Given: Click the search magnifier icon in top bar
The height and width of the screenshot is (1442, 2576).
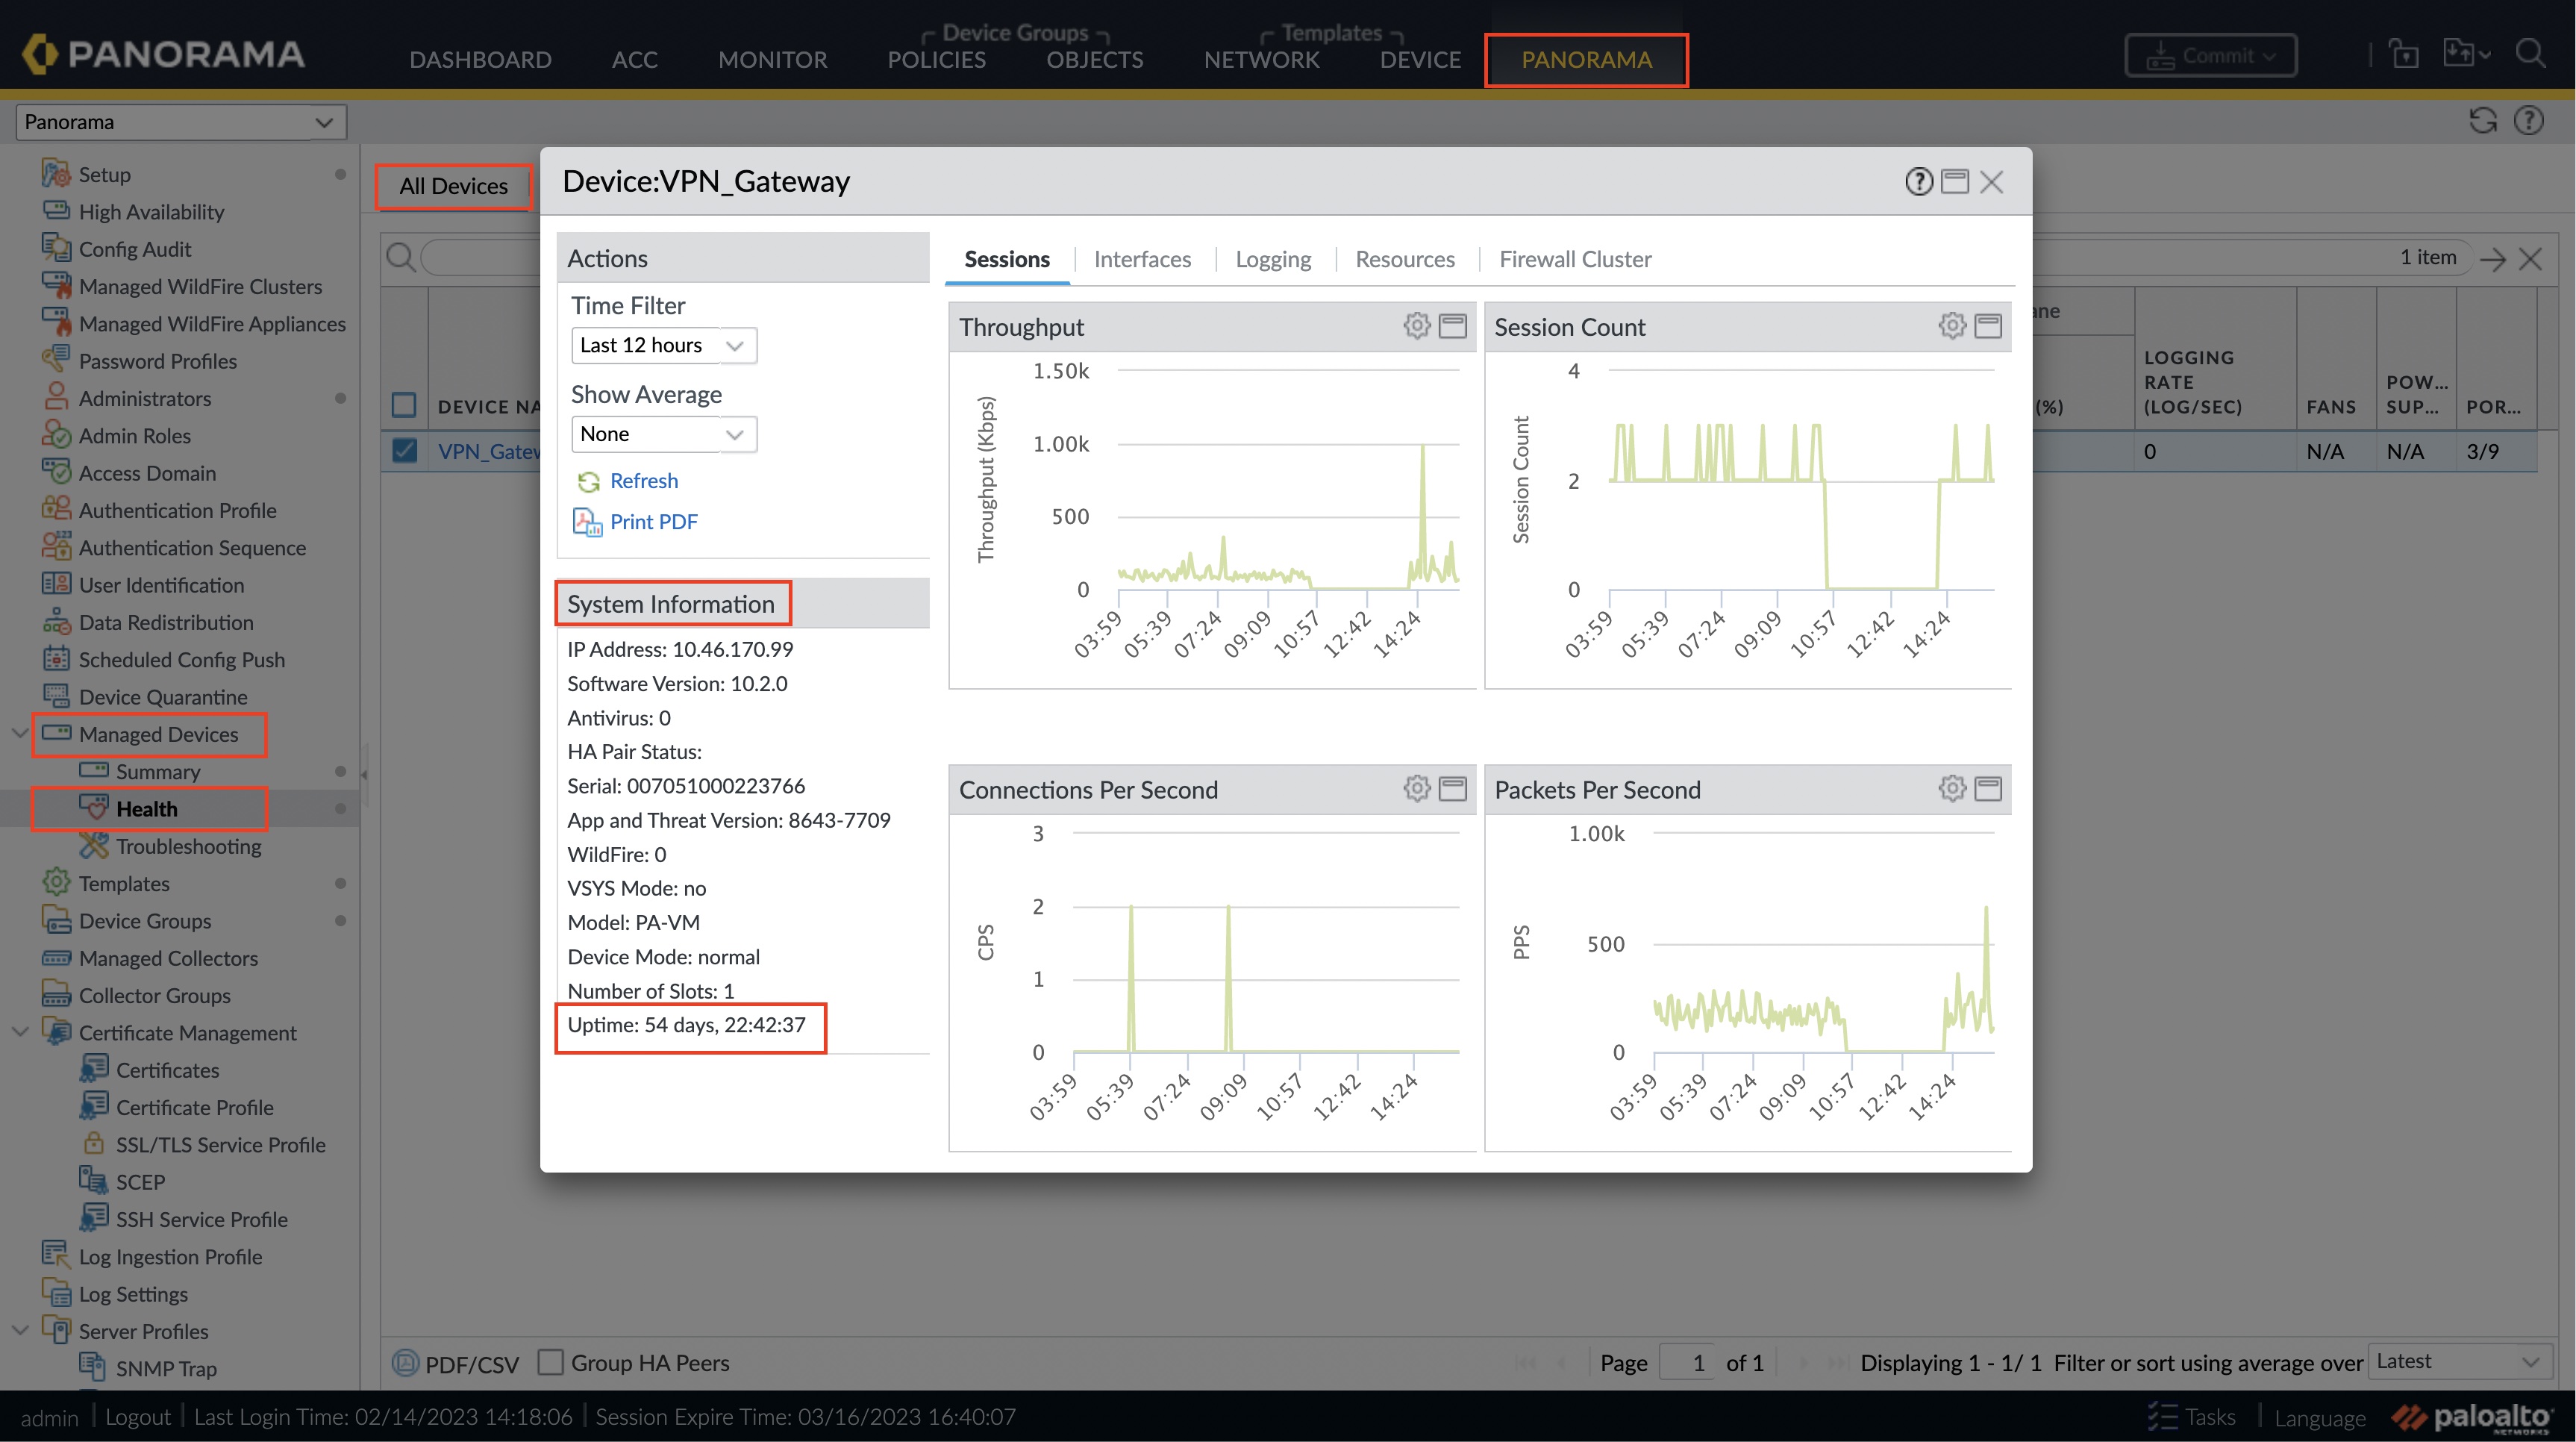Looking at the screenshot, I should (x=2530, y=54).
